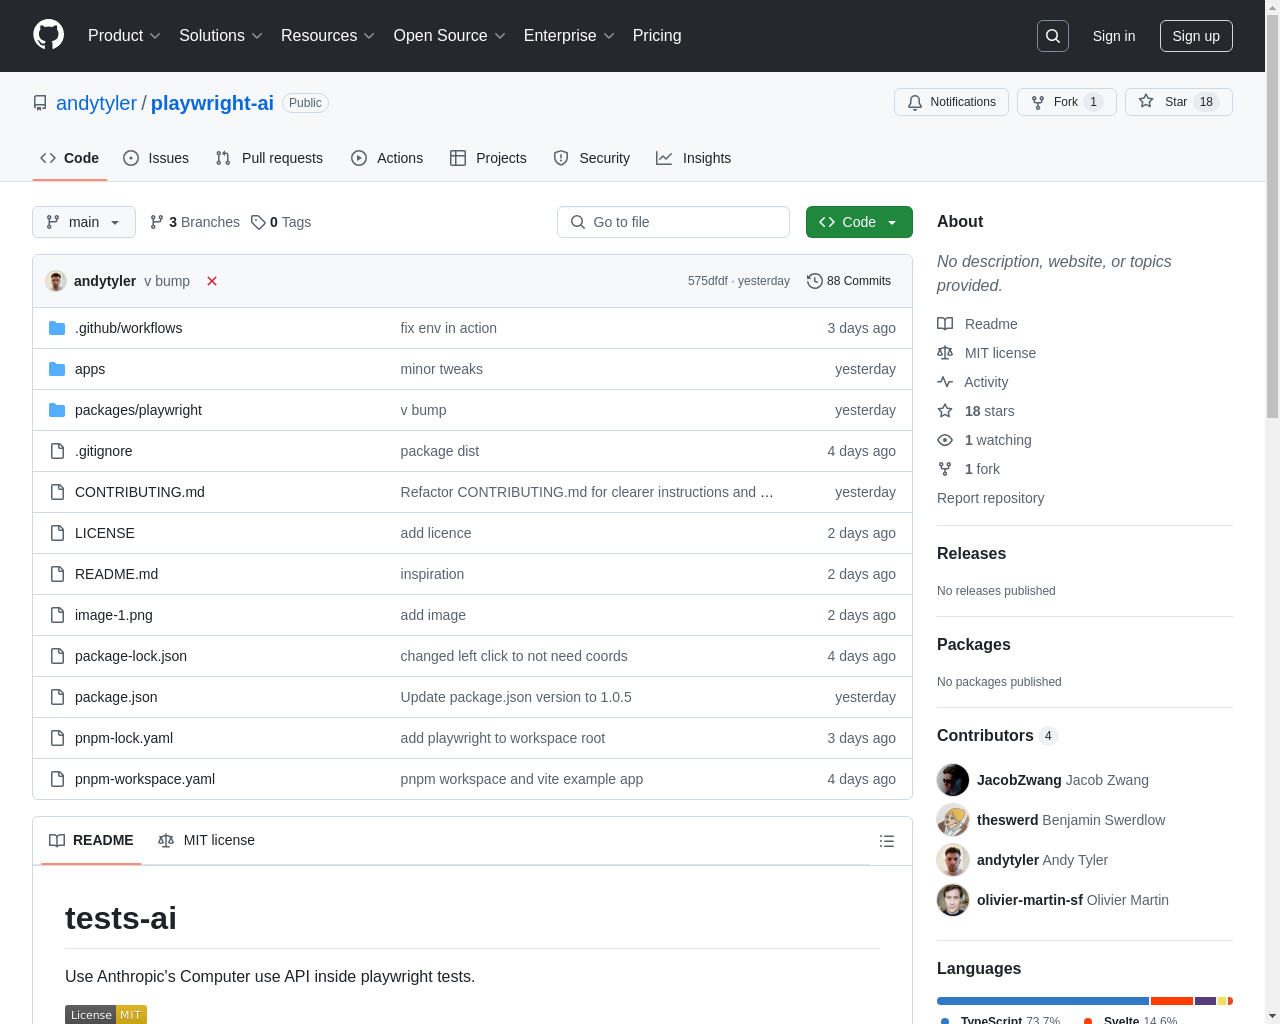Switch to the Projects tab
The width and height of the screenshot is (1280, 1024).
[488, 158]
